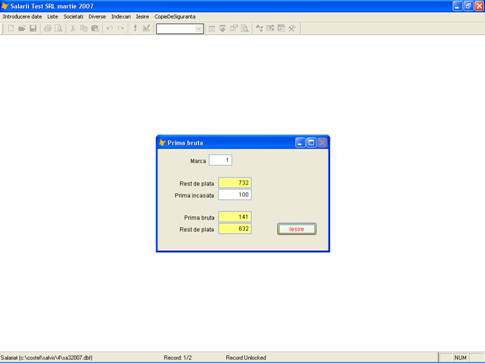The width and height of the screenshot is (485, 363).
Task: Click the Marca input field
Action: coord(220,160)
